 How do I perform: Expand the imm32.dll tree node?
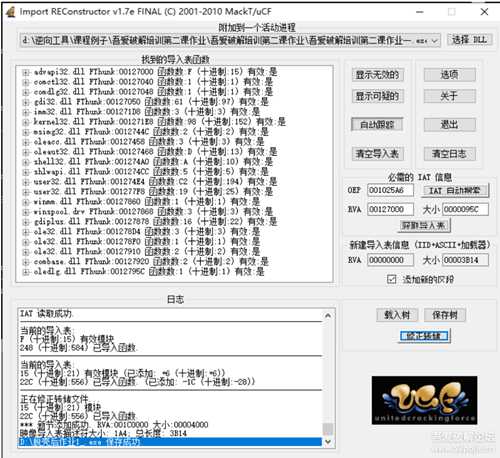pos(26,112)
